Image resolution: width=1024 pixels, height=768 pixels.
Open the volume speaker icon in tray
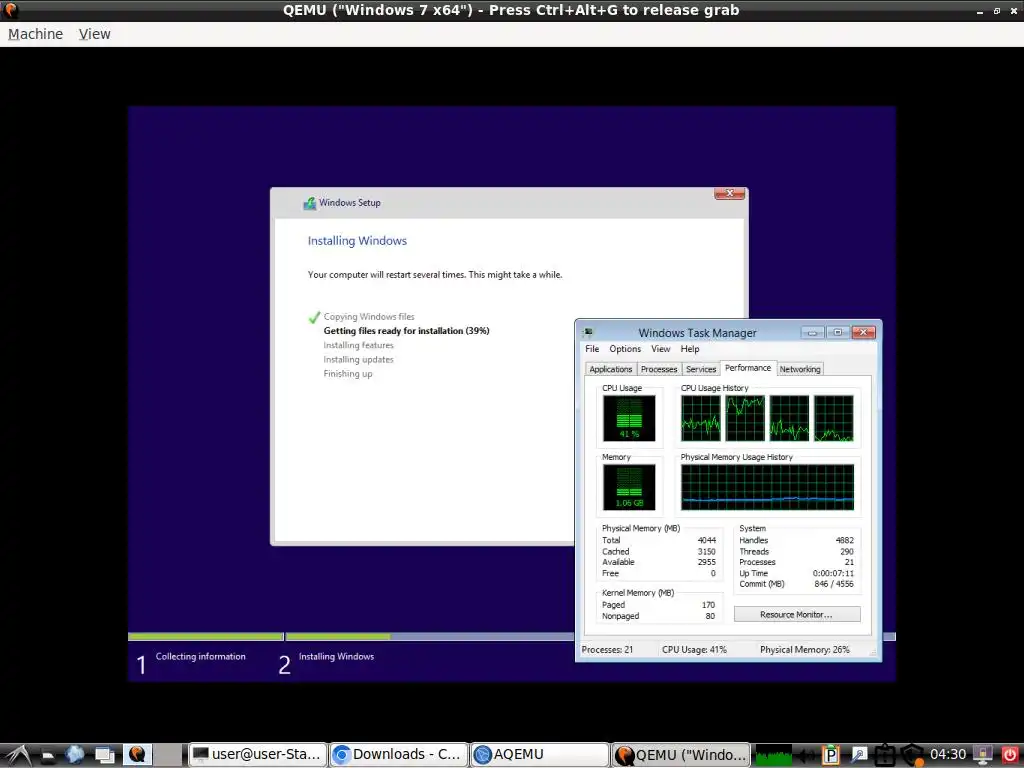tap(807, 756)
